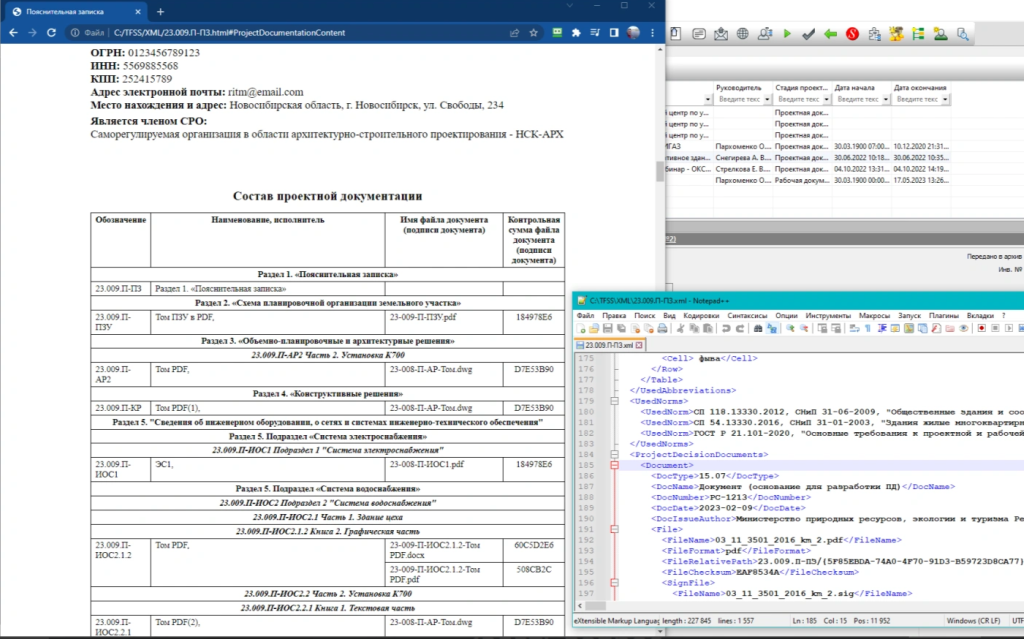Screen dimensions: 1024x639
Task: Click the red S circle icon
Action: point(852,34)
